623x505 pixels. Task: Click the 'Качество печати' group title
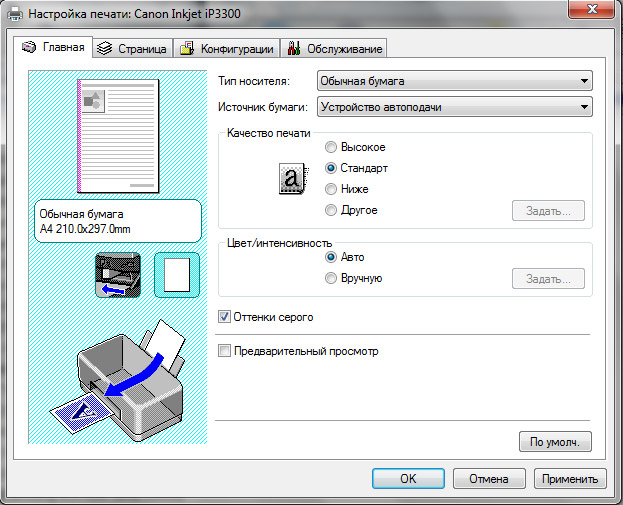pos(269,133)
